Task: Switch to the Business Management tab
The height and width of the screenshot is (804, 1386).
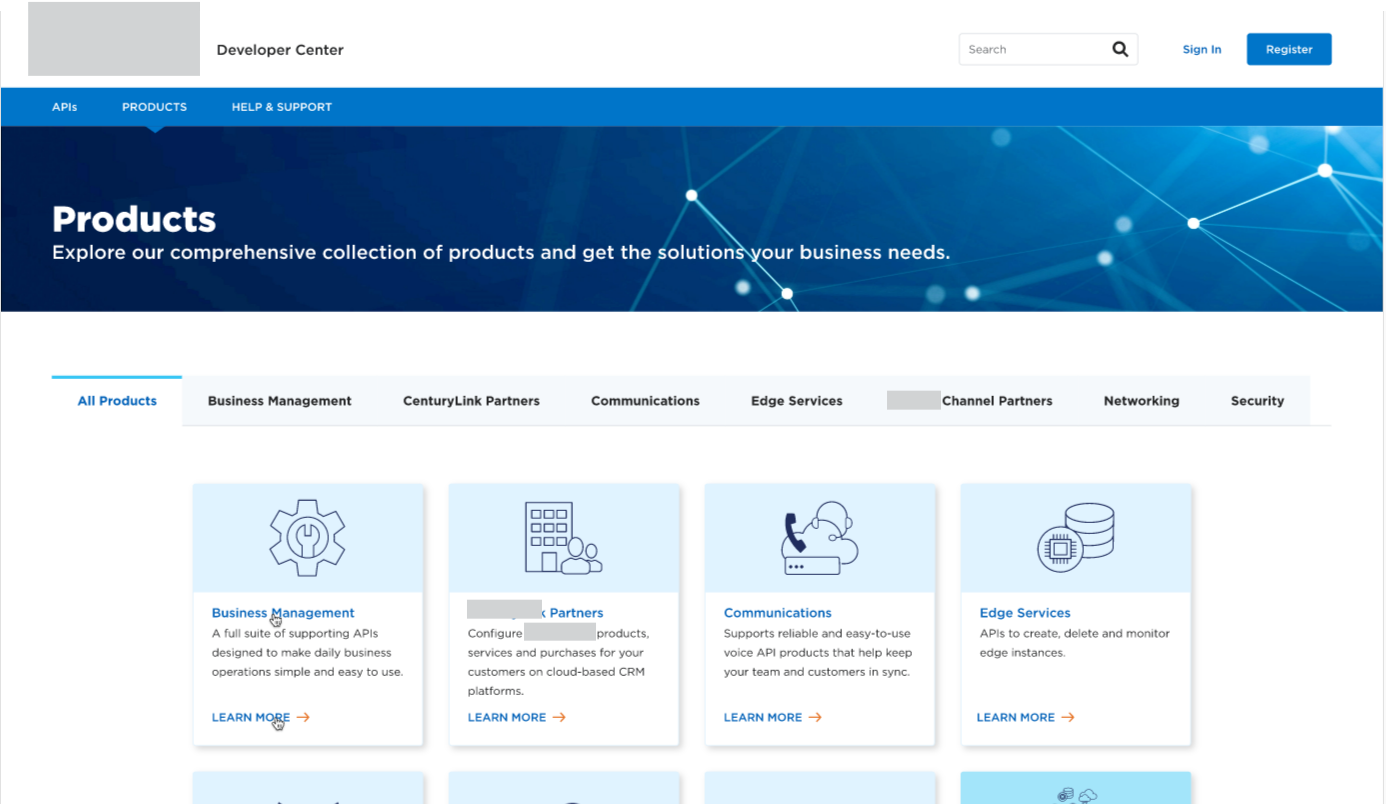Action: coord(280,401)
